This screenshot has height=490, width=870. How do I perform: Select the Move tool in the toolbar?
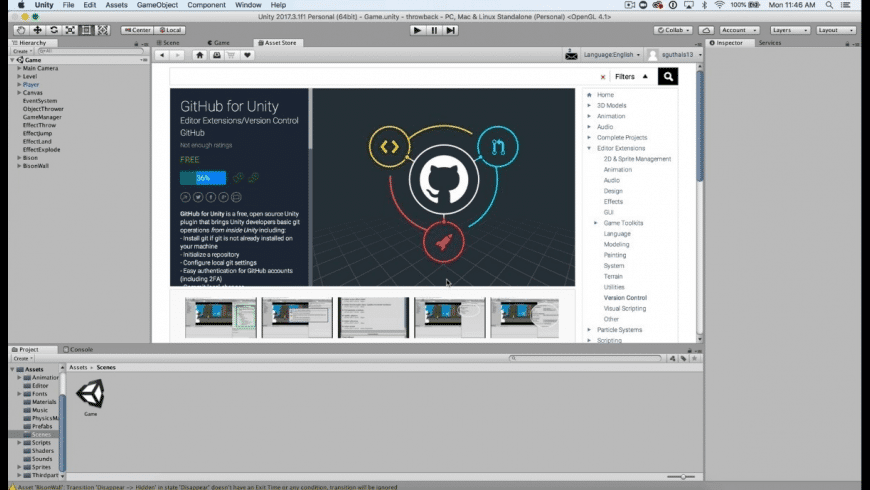pyautogui.click(x=37, y=30)
